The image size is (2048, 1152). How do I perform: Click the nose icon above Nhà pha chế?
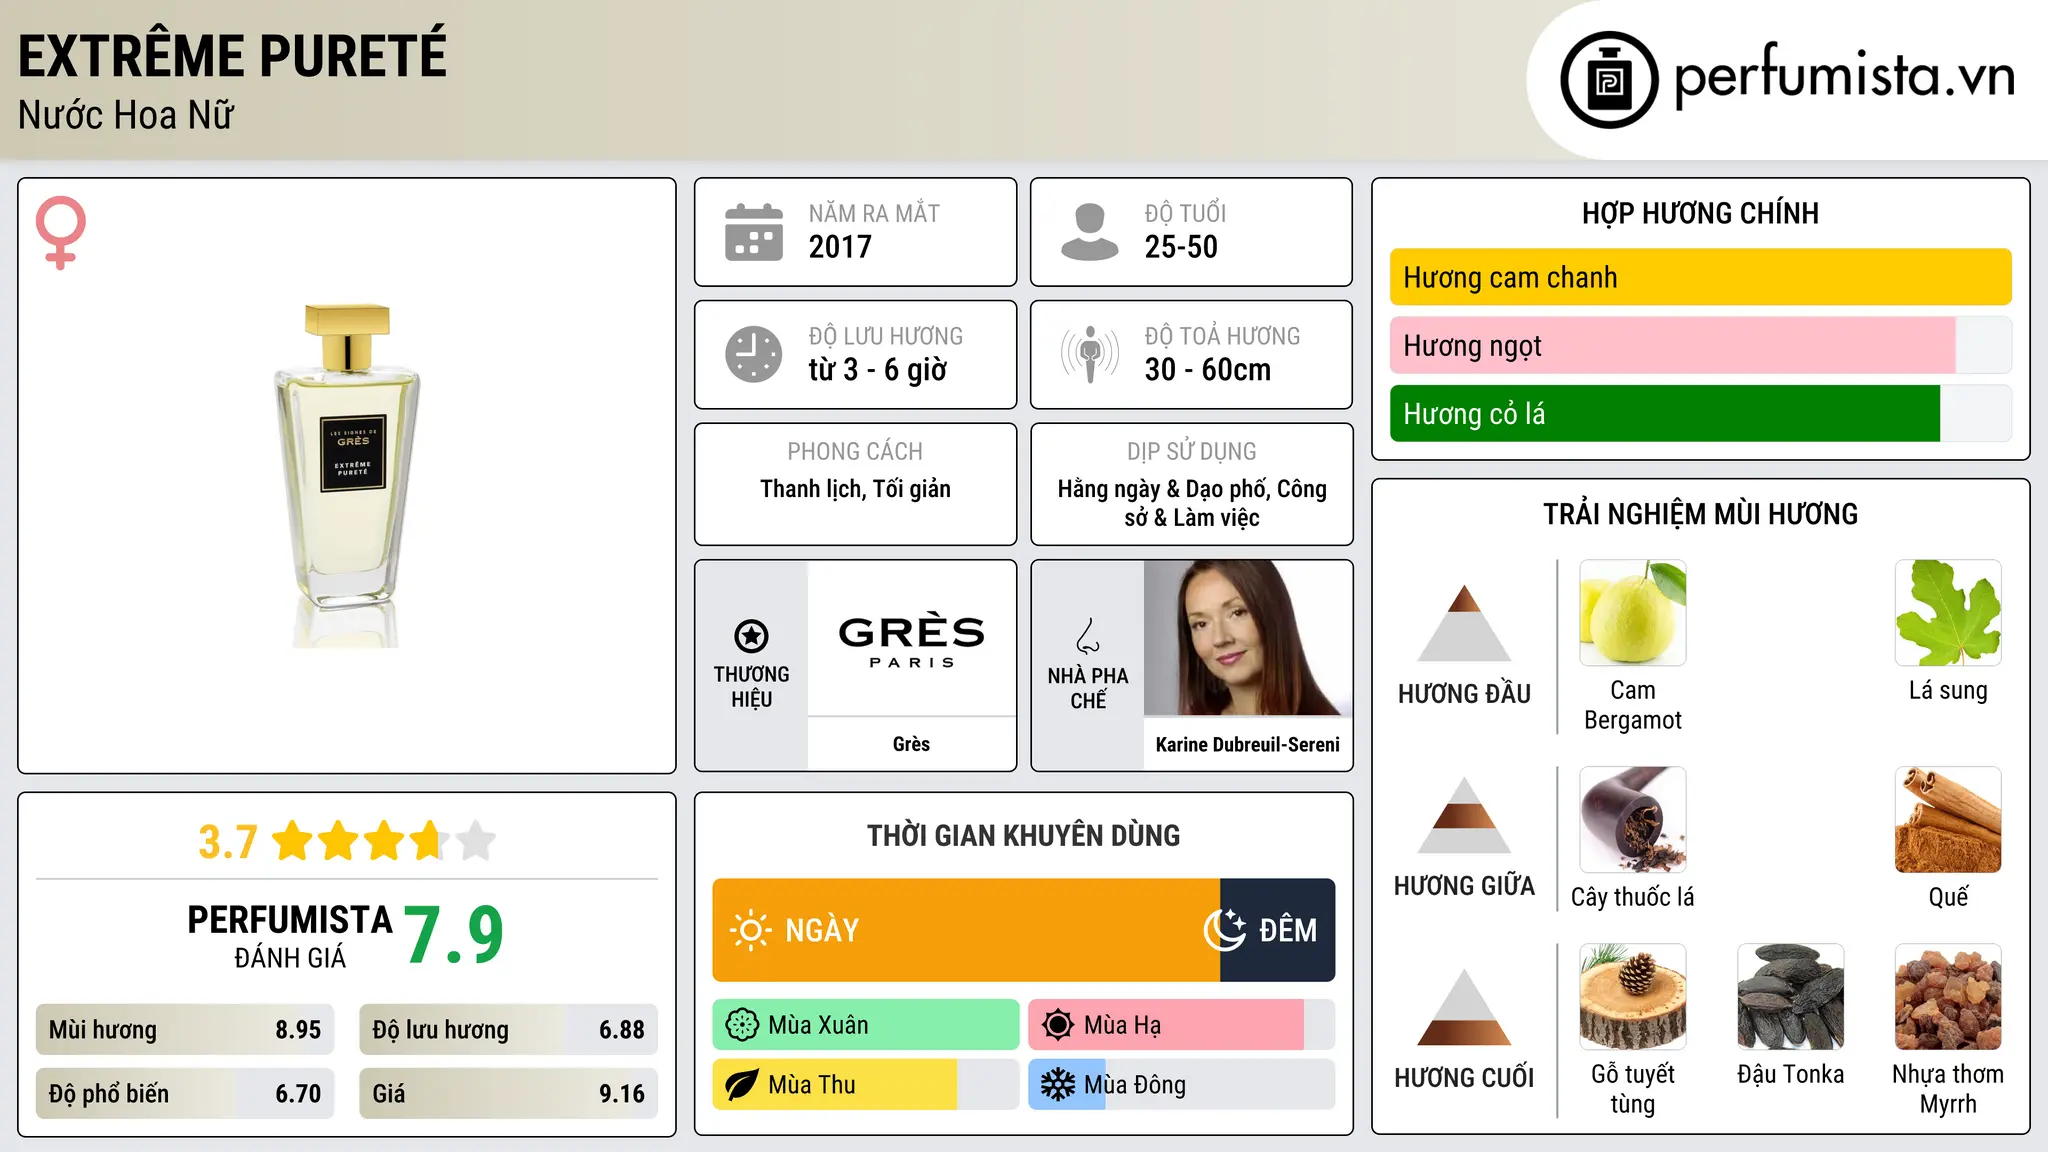click(1088, 635)
